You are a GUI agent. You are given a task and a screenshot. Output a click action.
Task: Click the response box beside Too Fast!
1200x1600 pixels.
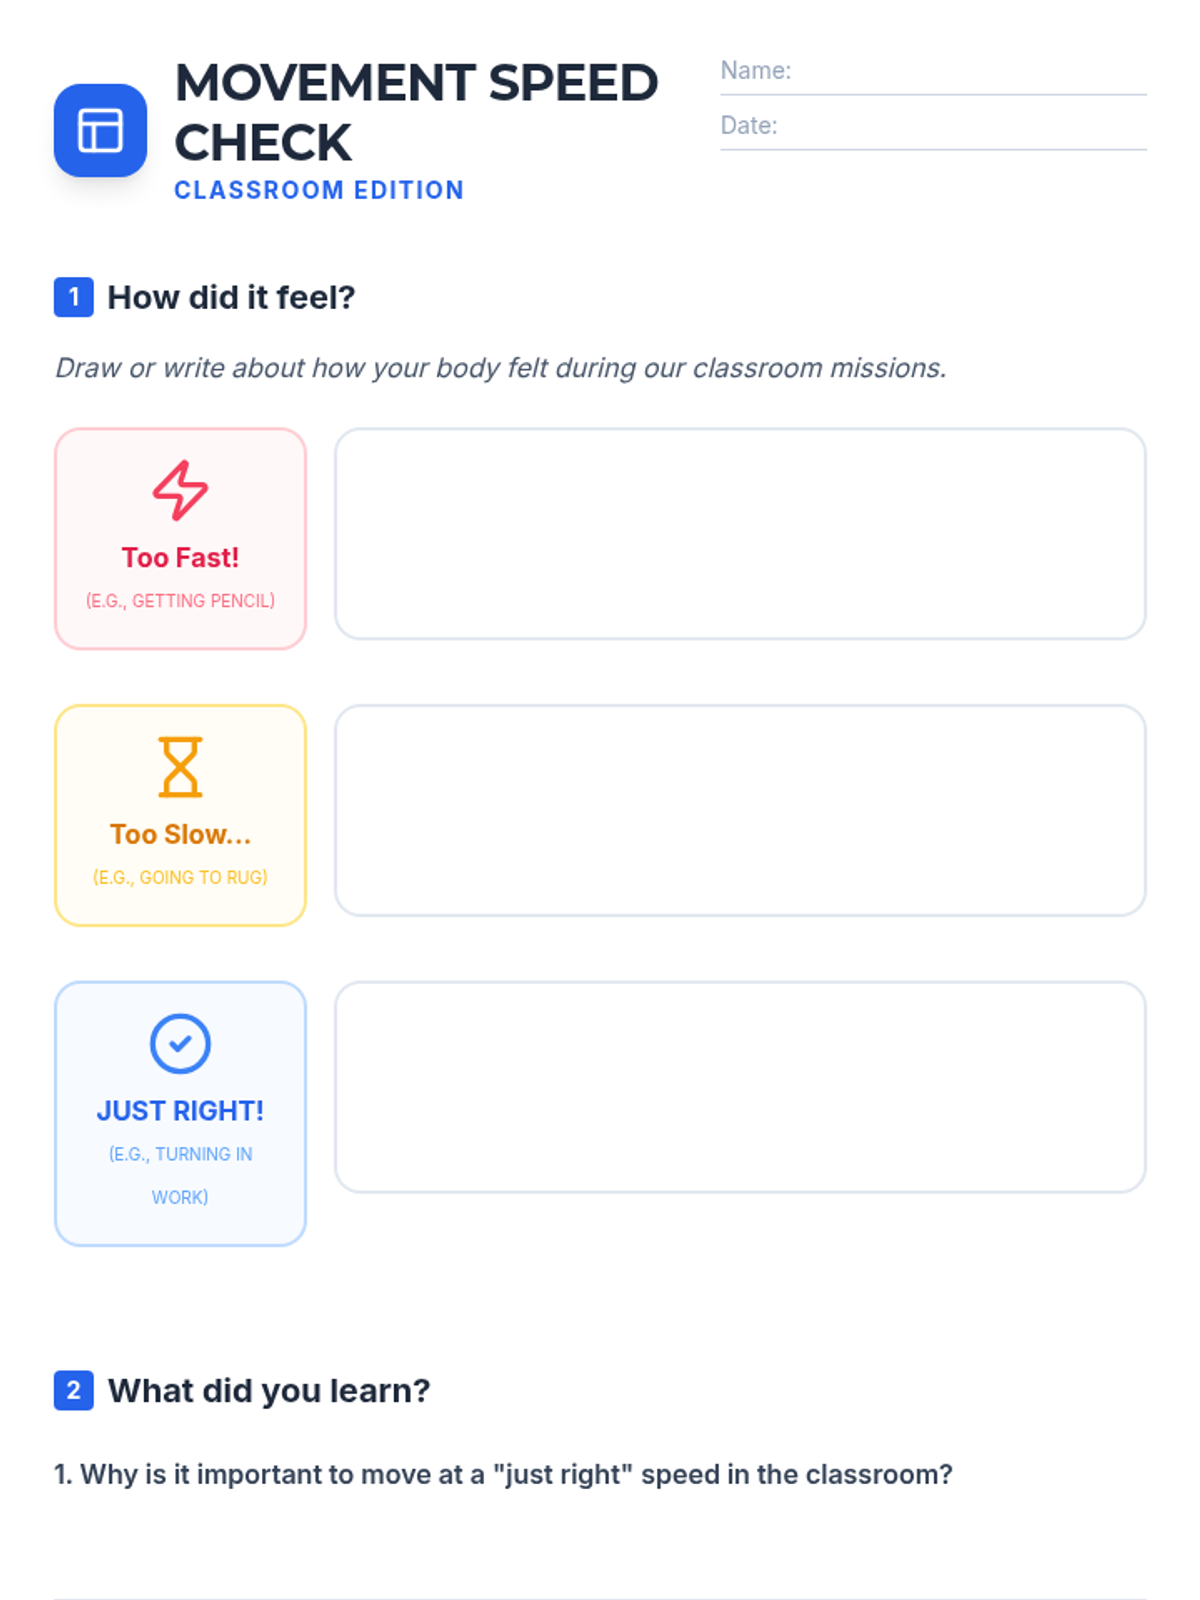(740, 534)
